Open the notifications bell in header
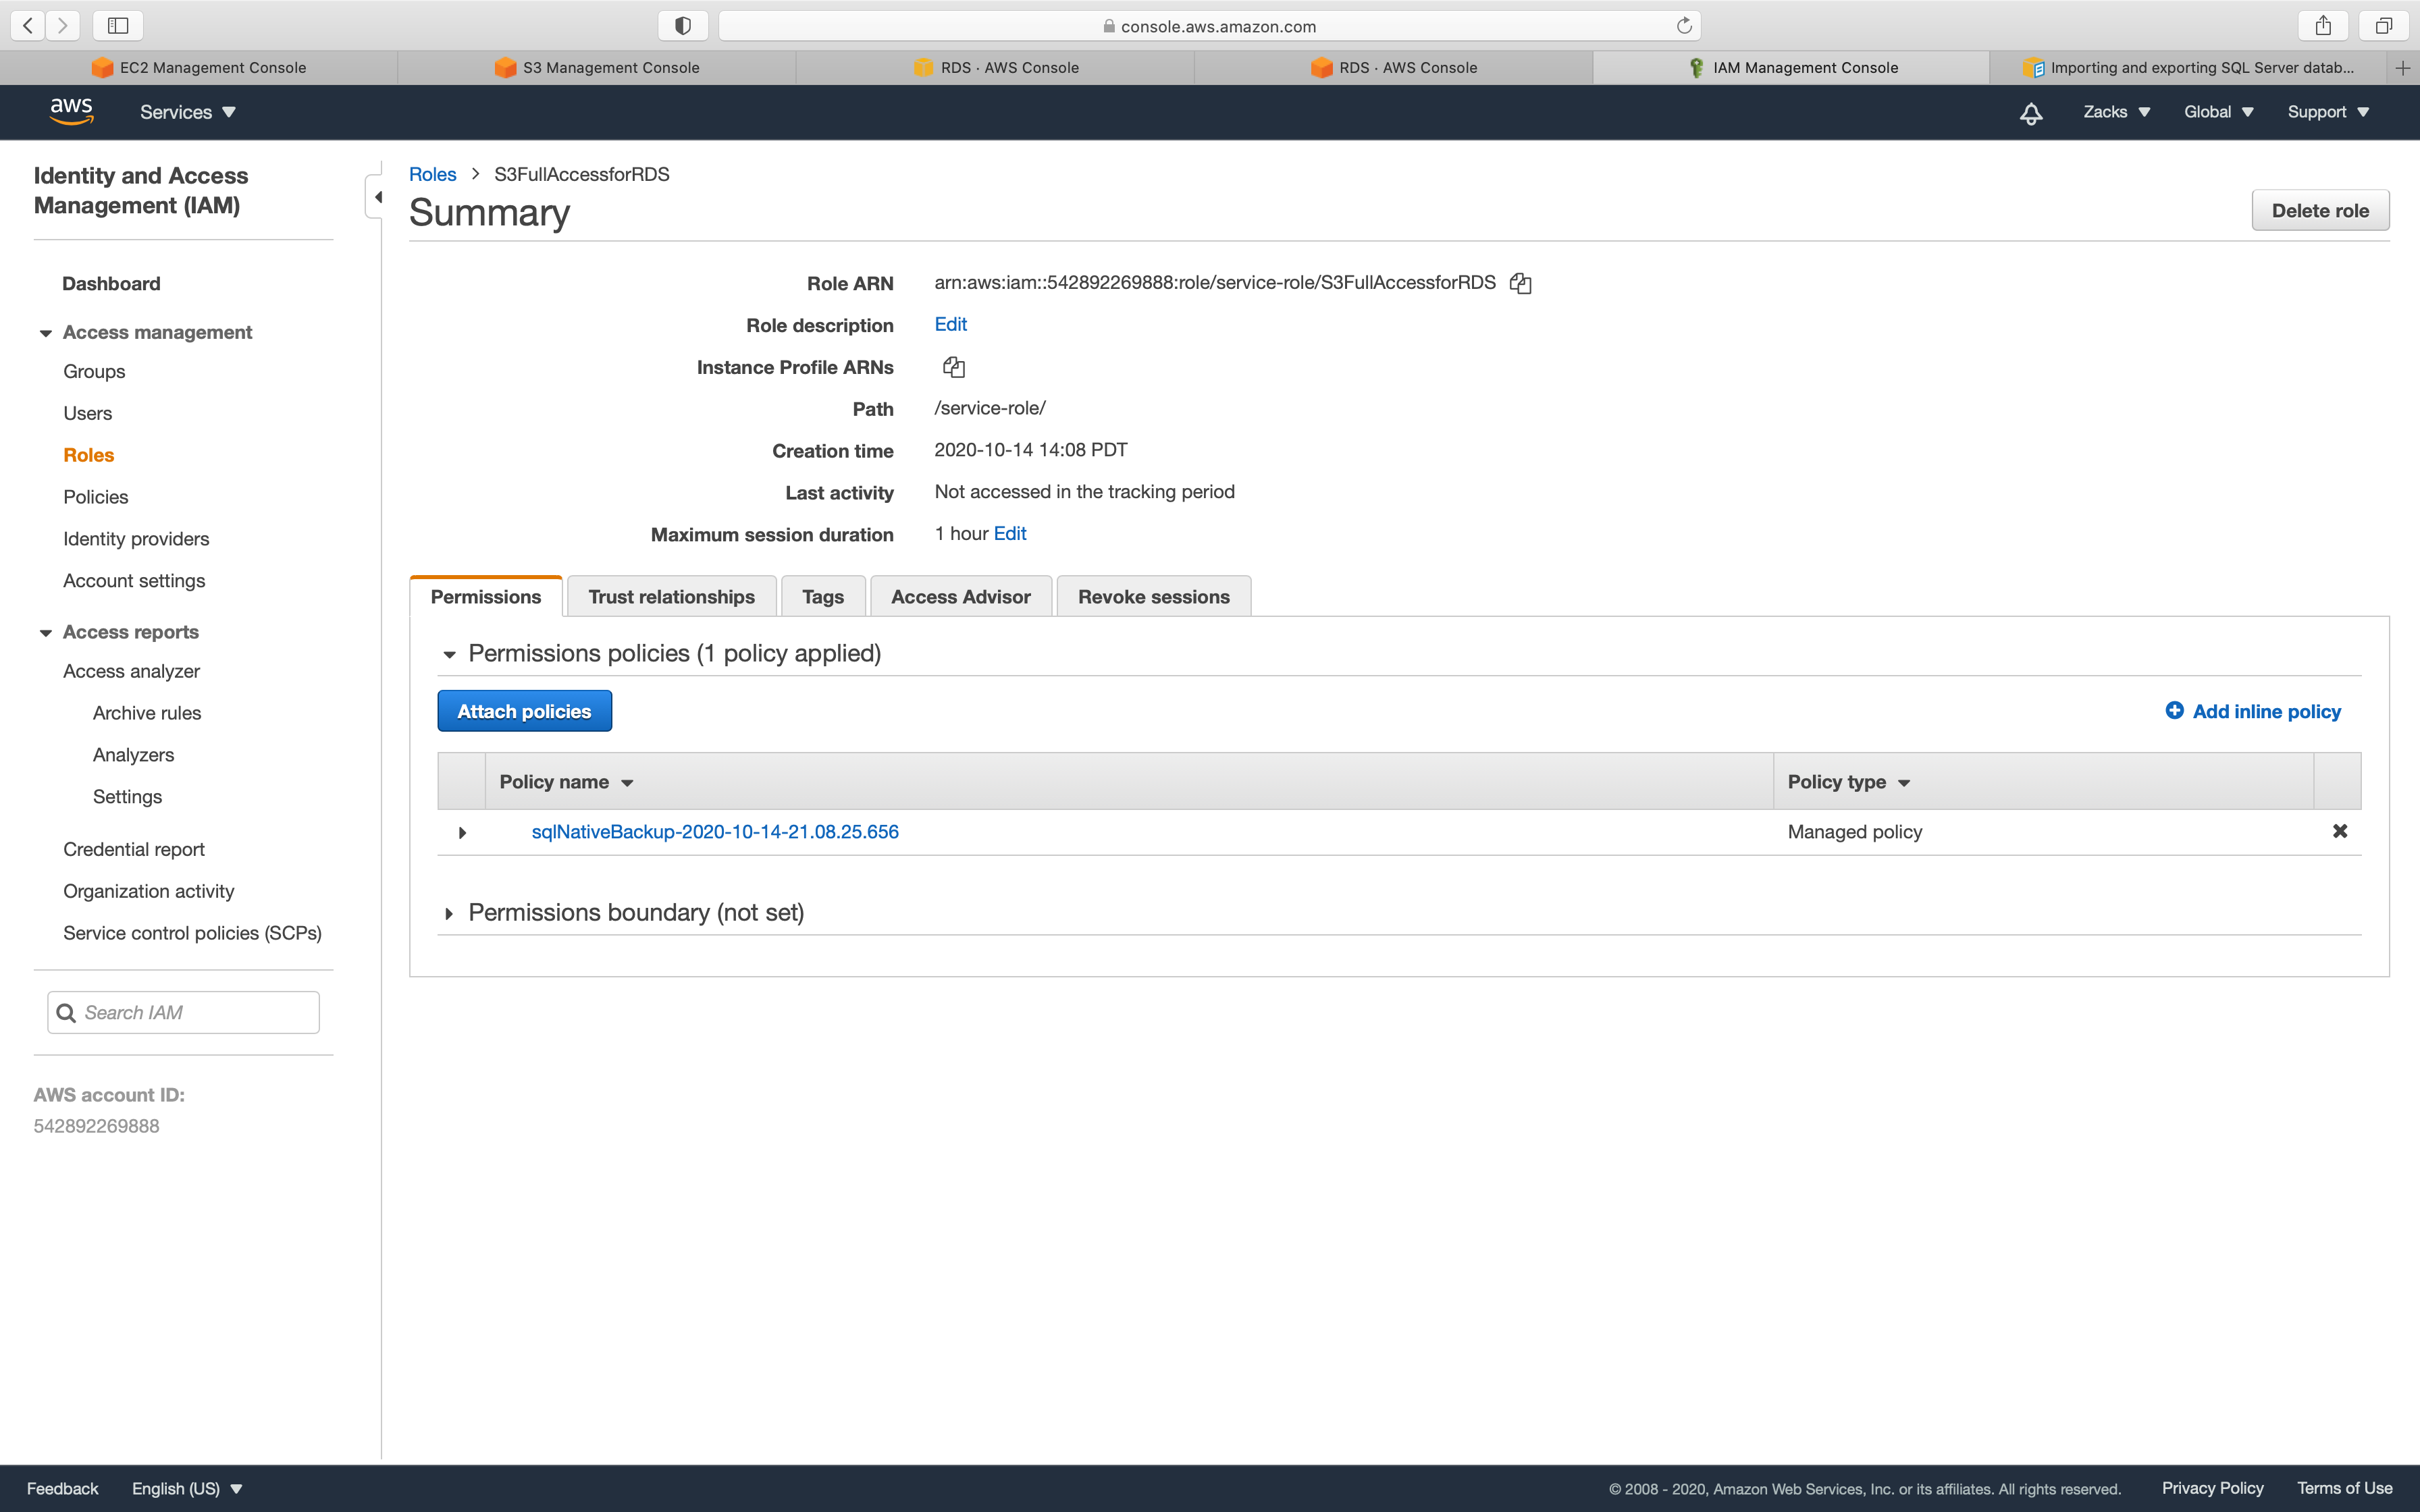 (x=2030, y=113)
